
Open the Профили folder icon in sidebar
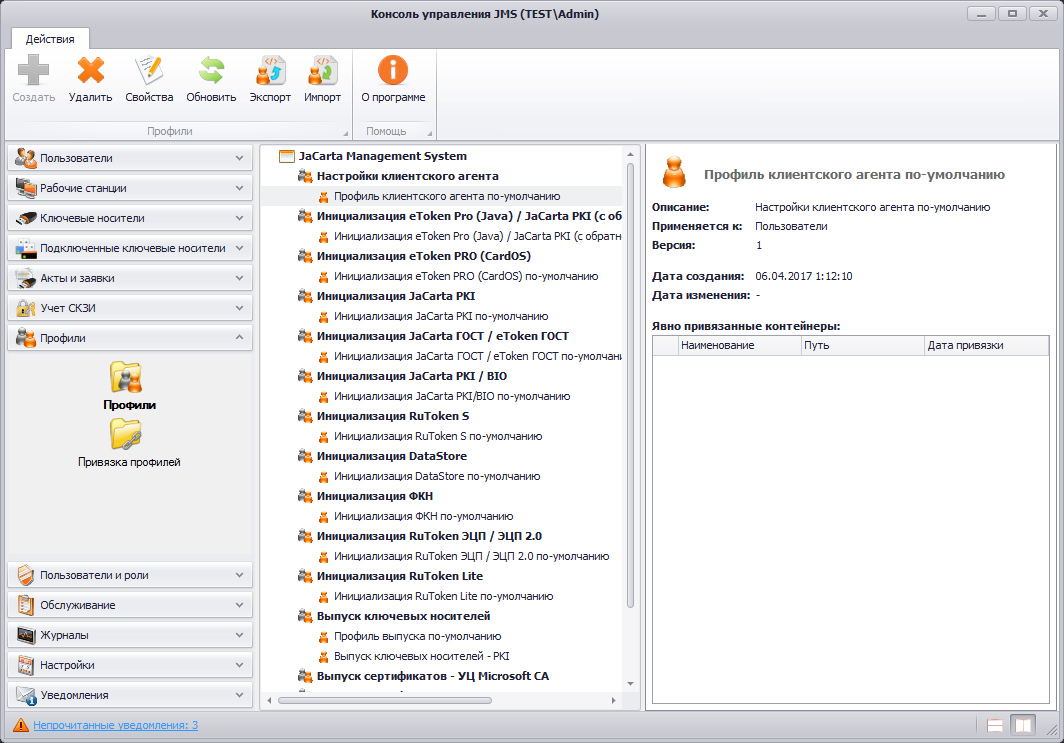[x=127, y=377]
